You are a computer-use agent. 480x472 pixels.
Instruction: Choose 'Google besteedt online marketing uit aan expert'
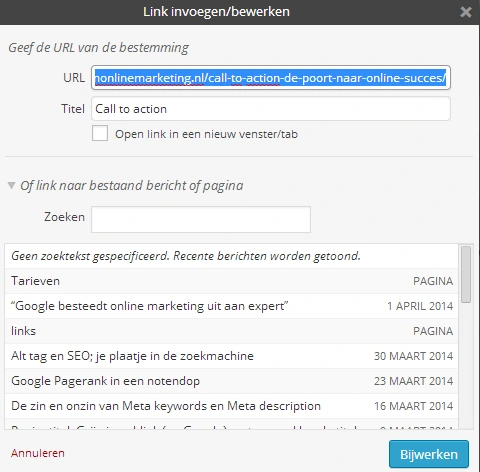(232, 306)
